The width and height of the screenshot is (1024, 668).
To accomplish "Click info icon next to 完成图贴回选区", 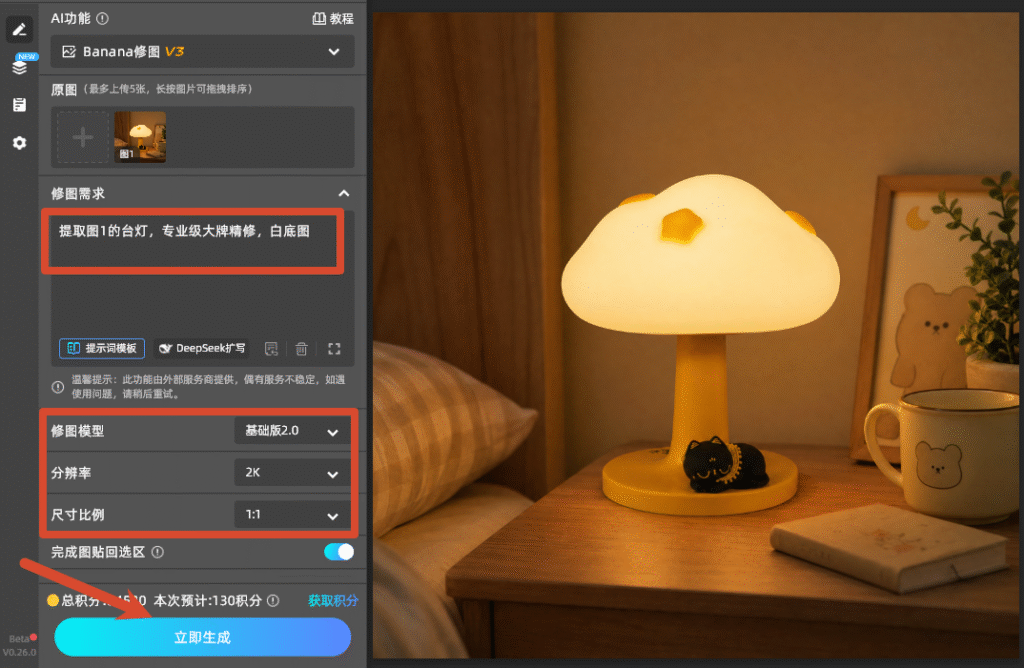I will [x=157, y=552].
